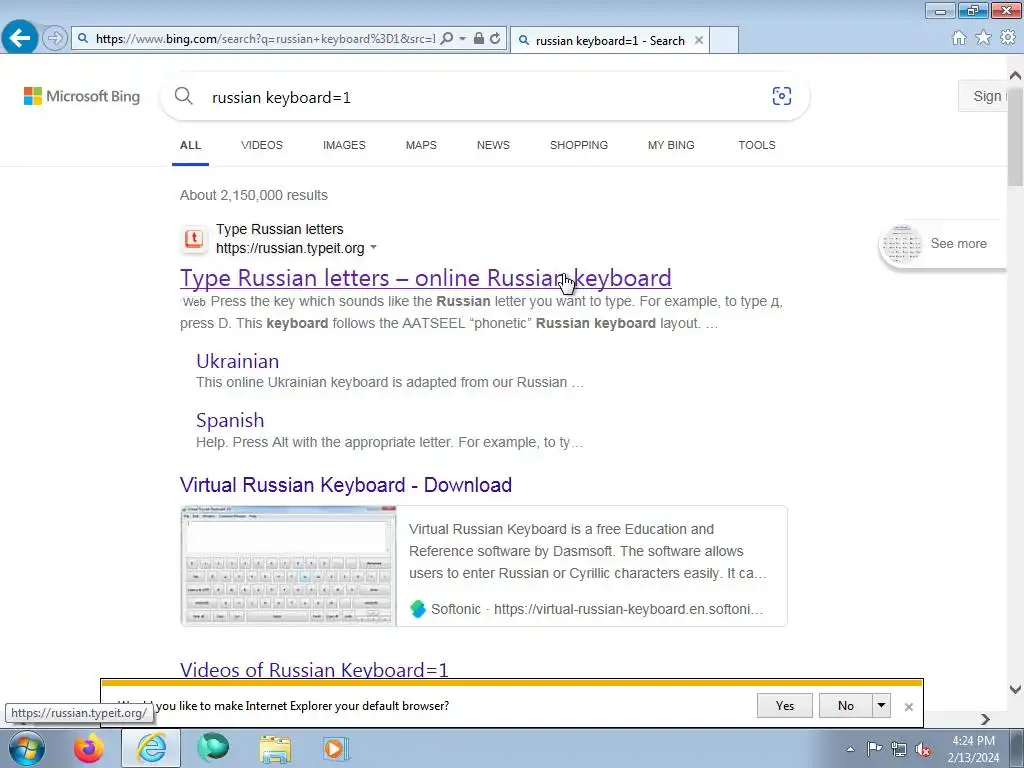Open the Internet Explorer Home icon

tap(959, 38)
